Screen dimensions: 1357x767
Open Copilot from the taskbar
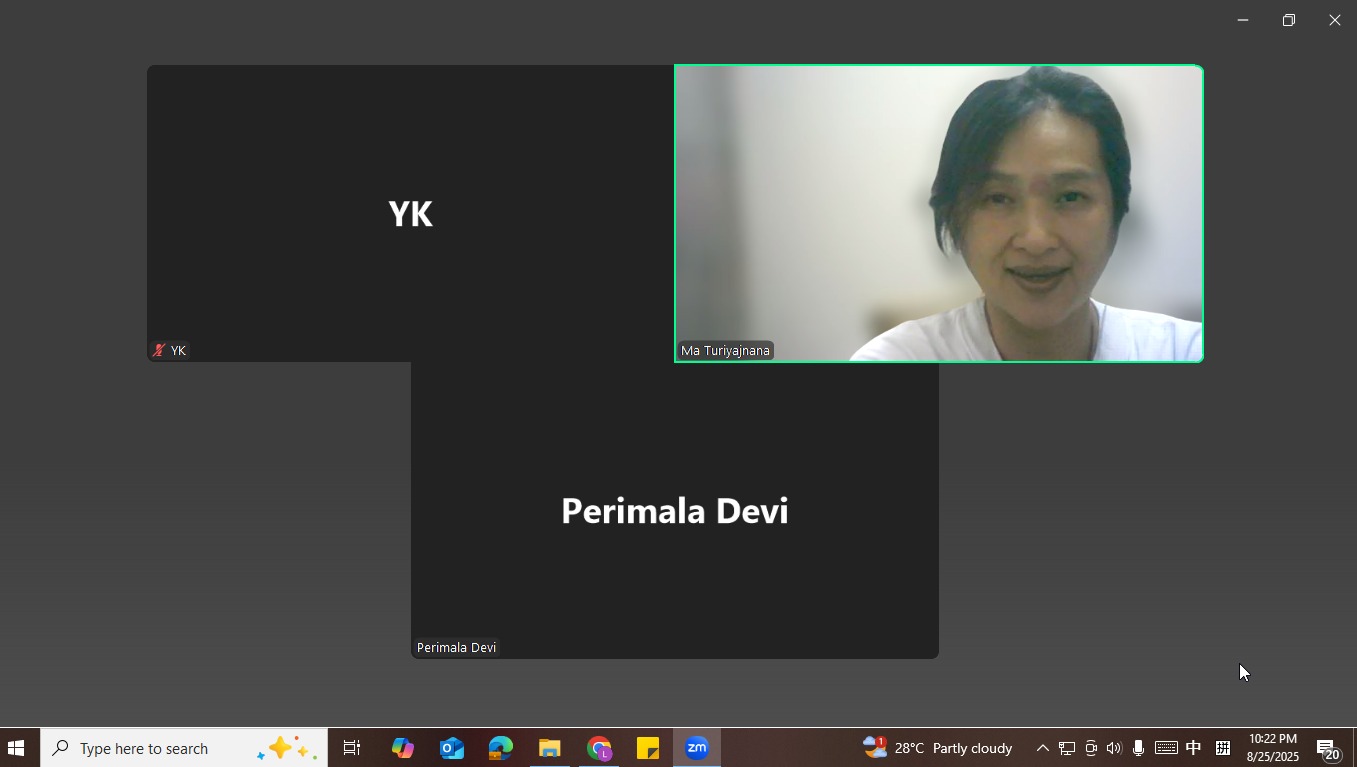click(402, 748)
